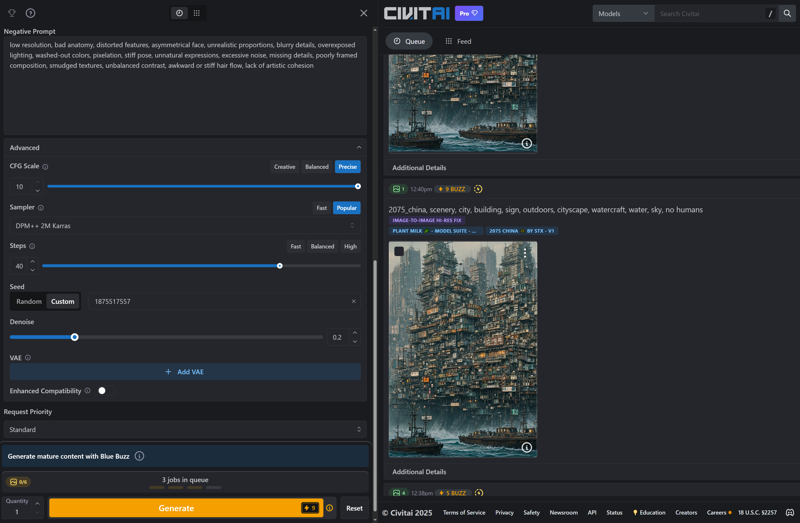Image resolution: width=800 pixels, height=523 pixels.
Task: Open the Sampler dropdown DPM++ 2M Karras
Action: [x=184, y=226]
